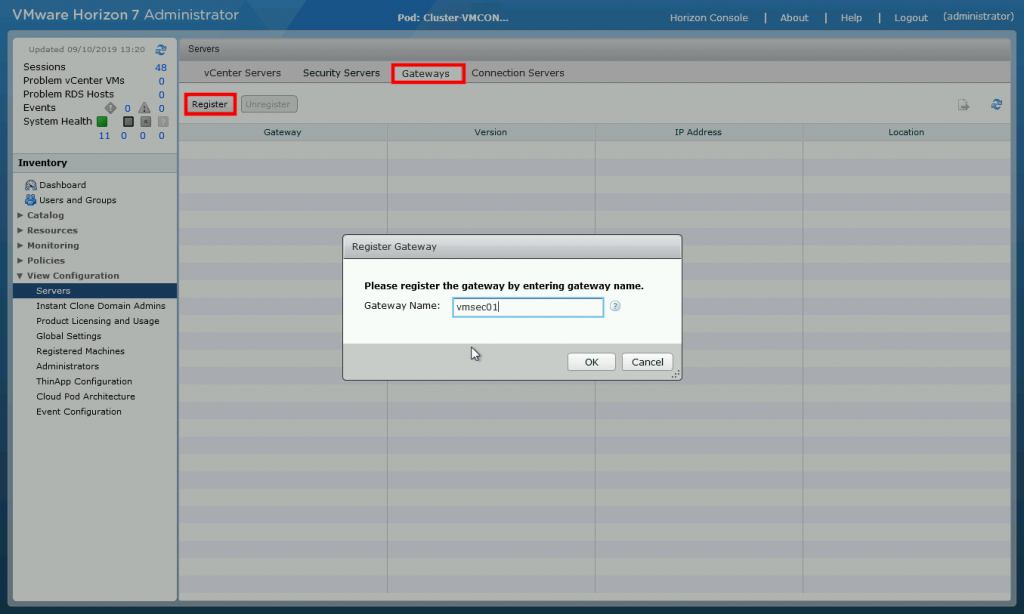
Task: Click inside the Gateway Name field
Action: click(x=528, y=306)
